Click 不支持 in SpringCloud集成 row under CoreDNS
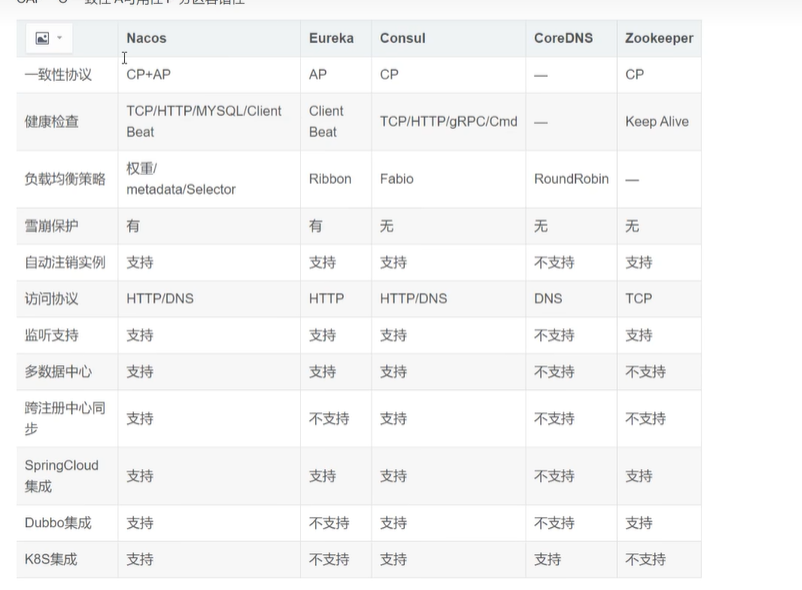This screenshot has width=802, height=590. 554,476
